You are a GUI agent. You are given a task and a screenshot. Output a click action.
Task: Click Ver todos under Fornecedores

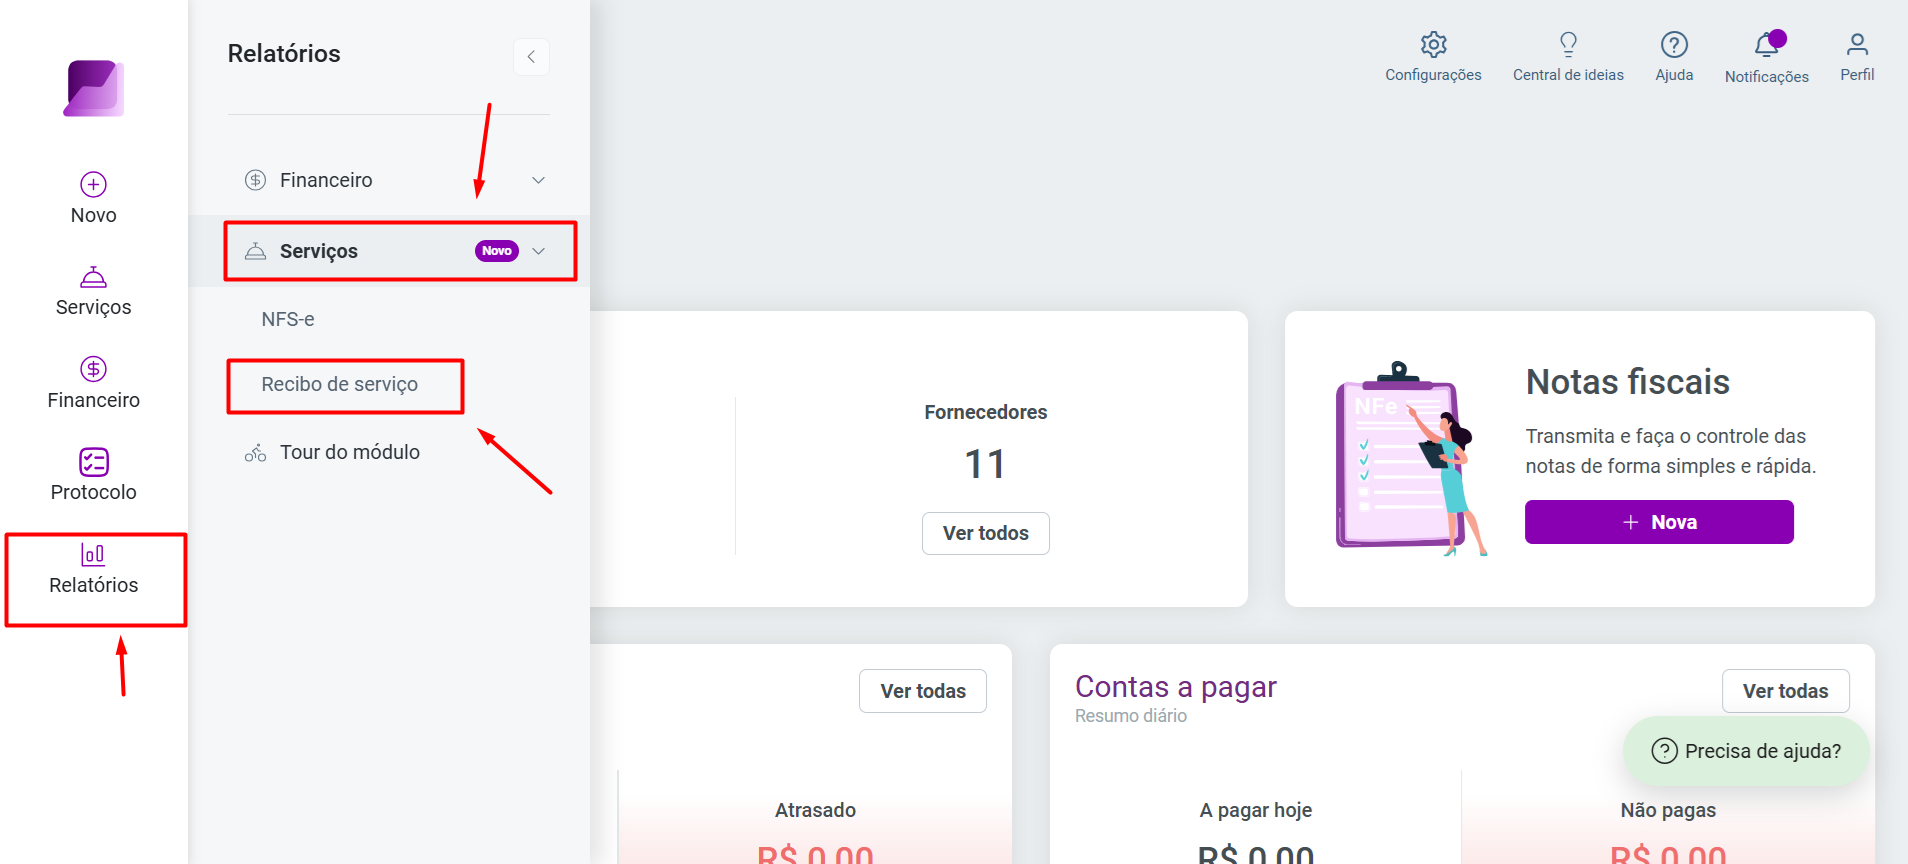coord(986,533)
